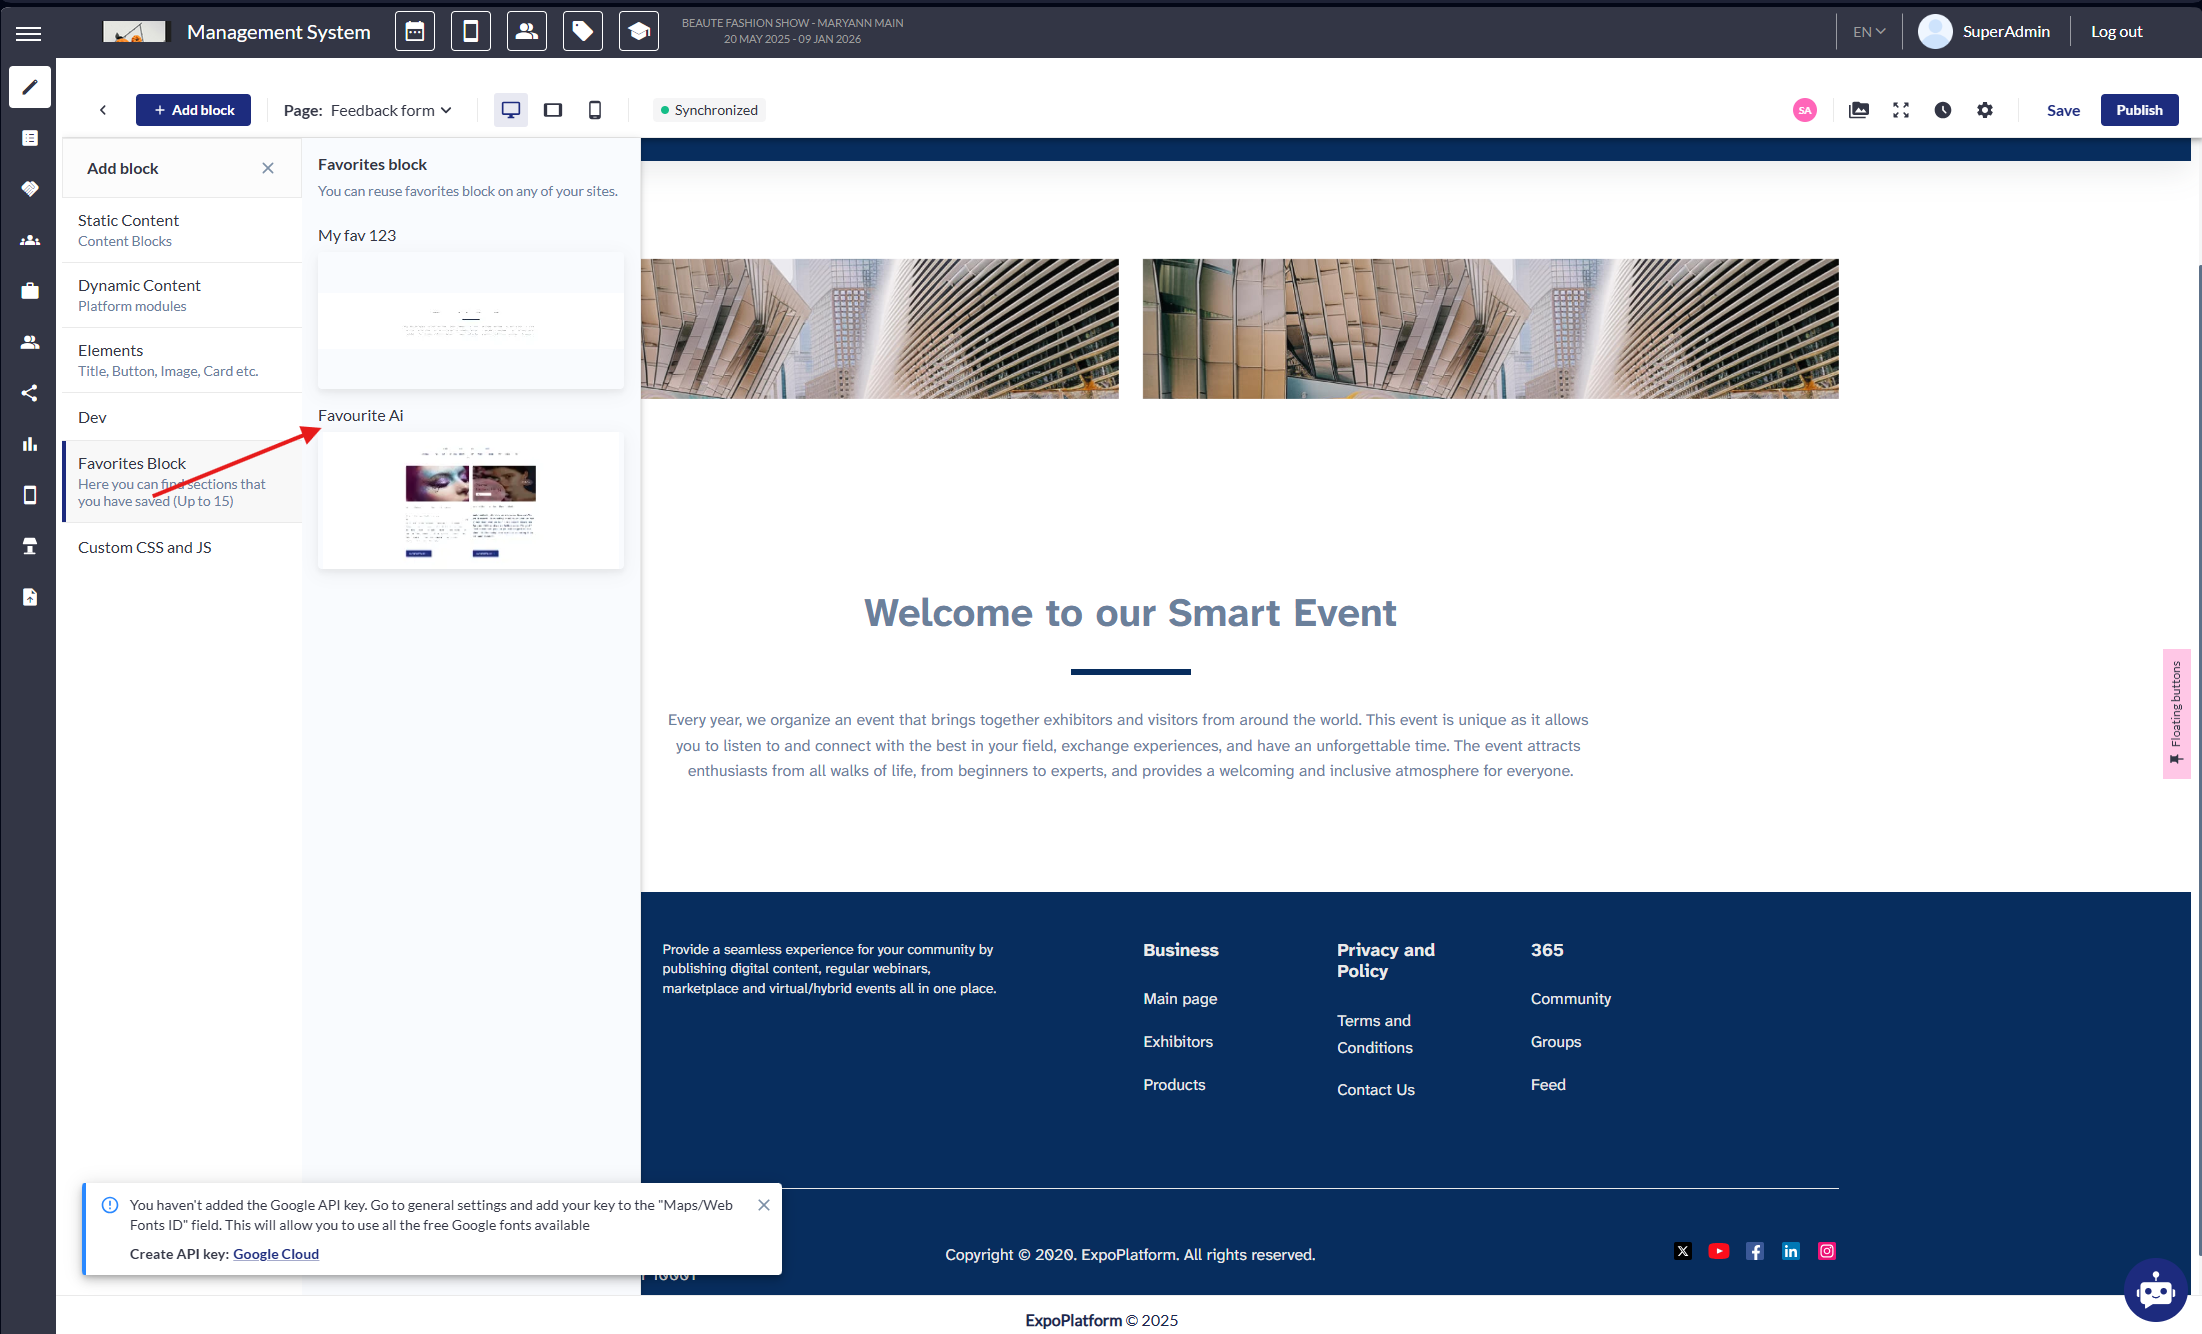
Task: Choose the Favourite Ai block thumbnail
Action: point(470,500)
